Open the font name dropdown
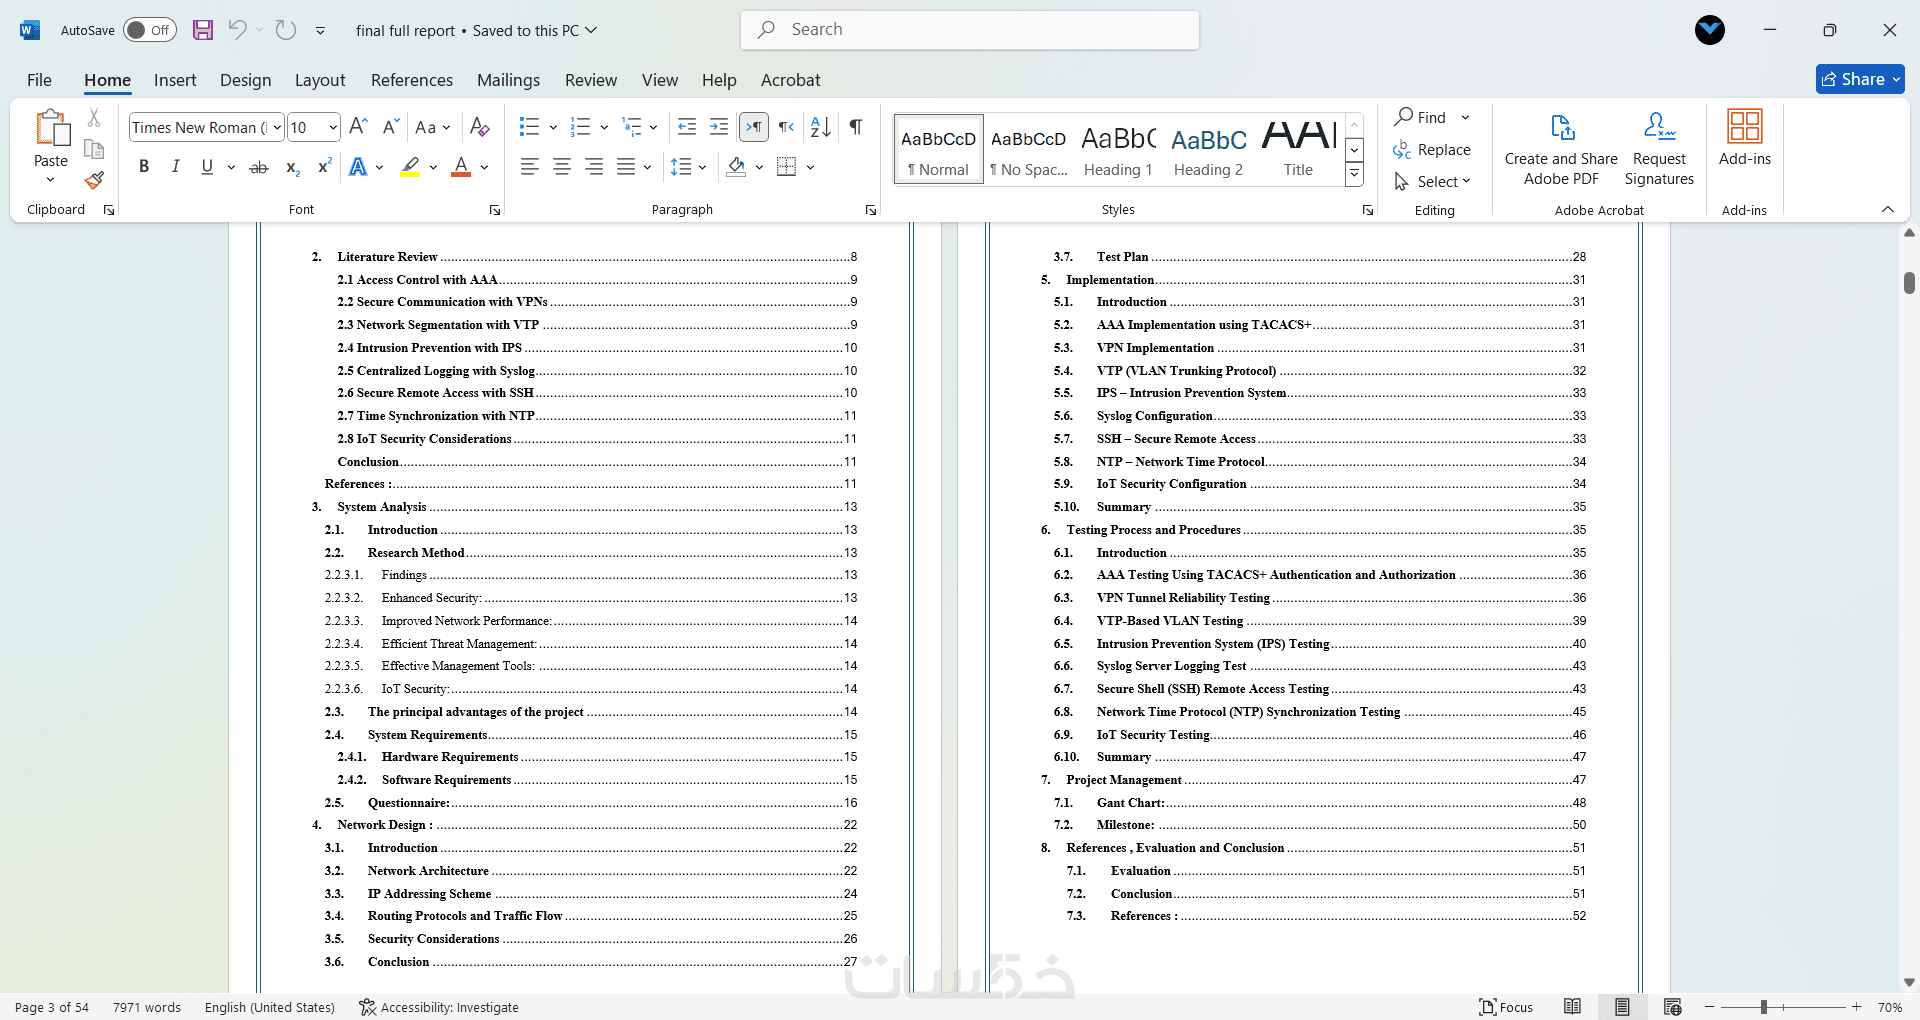 click(x=277, y=127)
